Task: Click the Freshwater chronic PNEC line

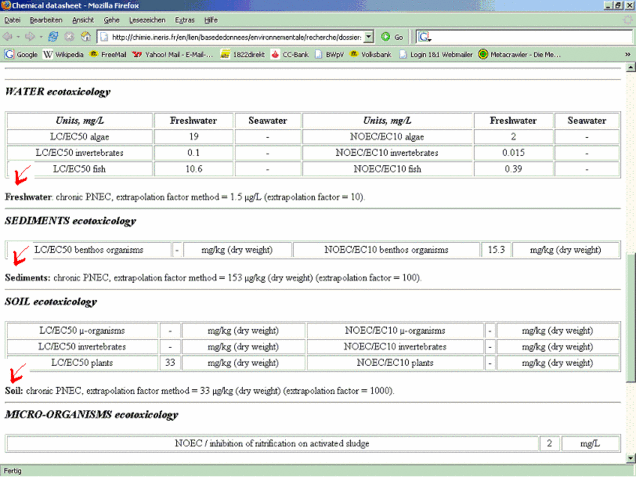Action: point(185,197)
